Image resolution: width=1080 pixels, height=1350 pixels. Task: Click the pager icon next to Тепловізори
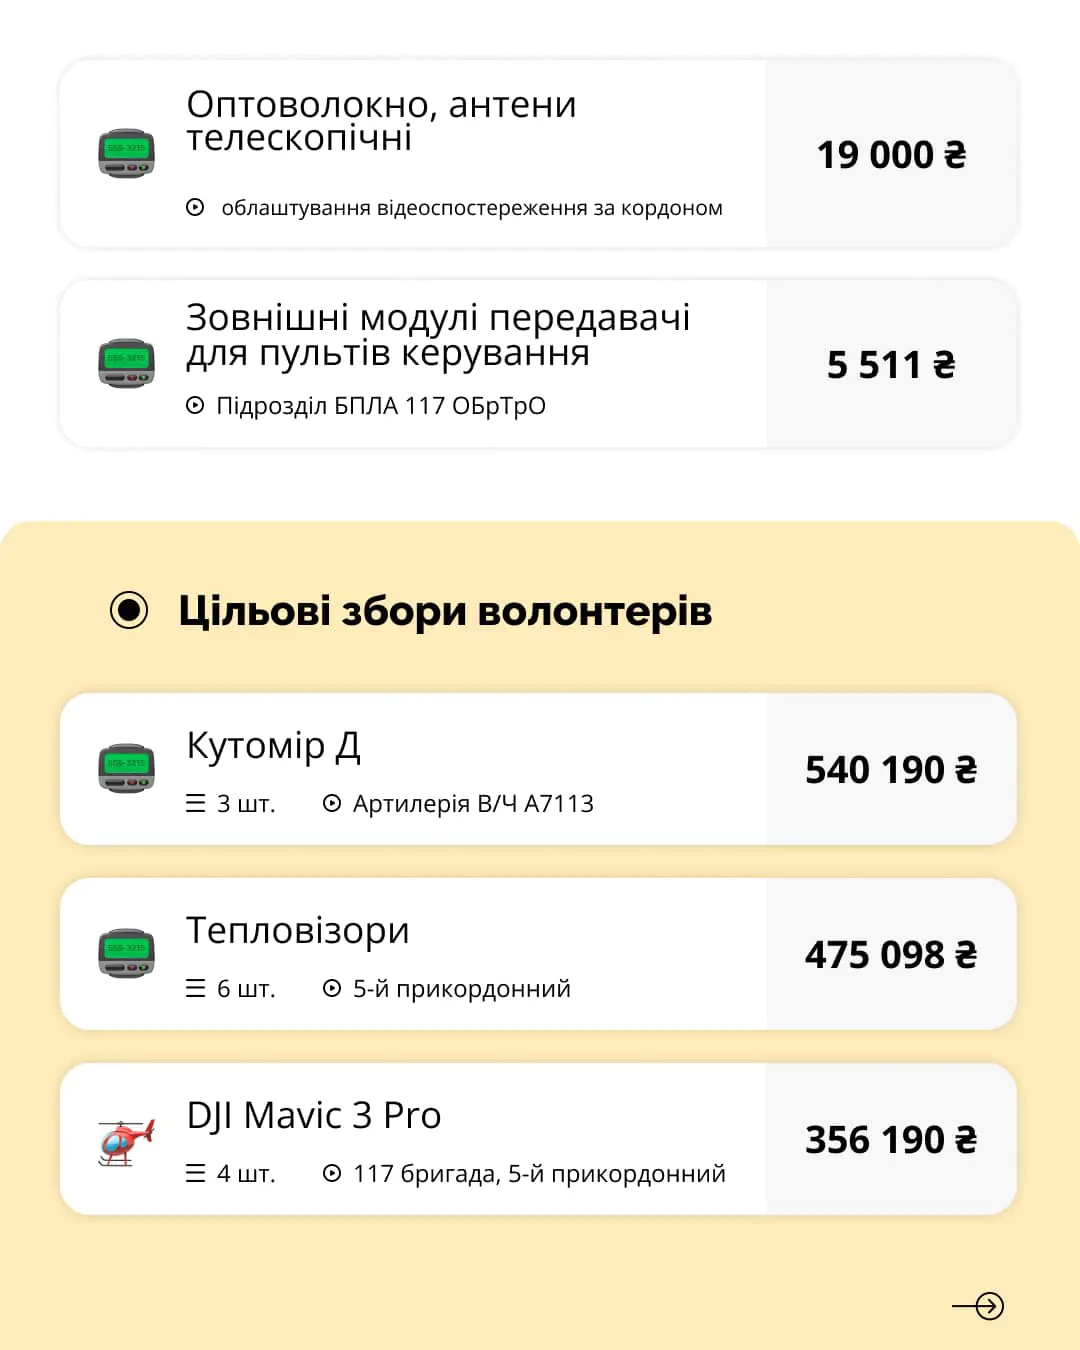tap(126, 953)
